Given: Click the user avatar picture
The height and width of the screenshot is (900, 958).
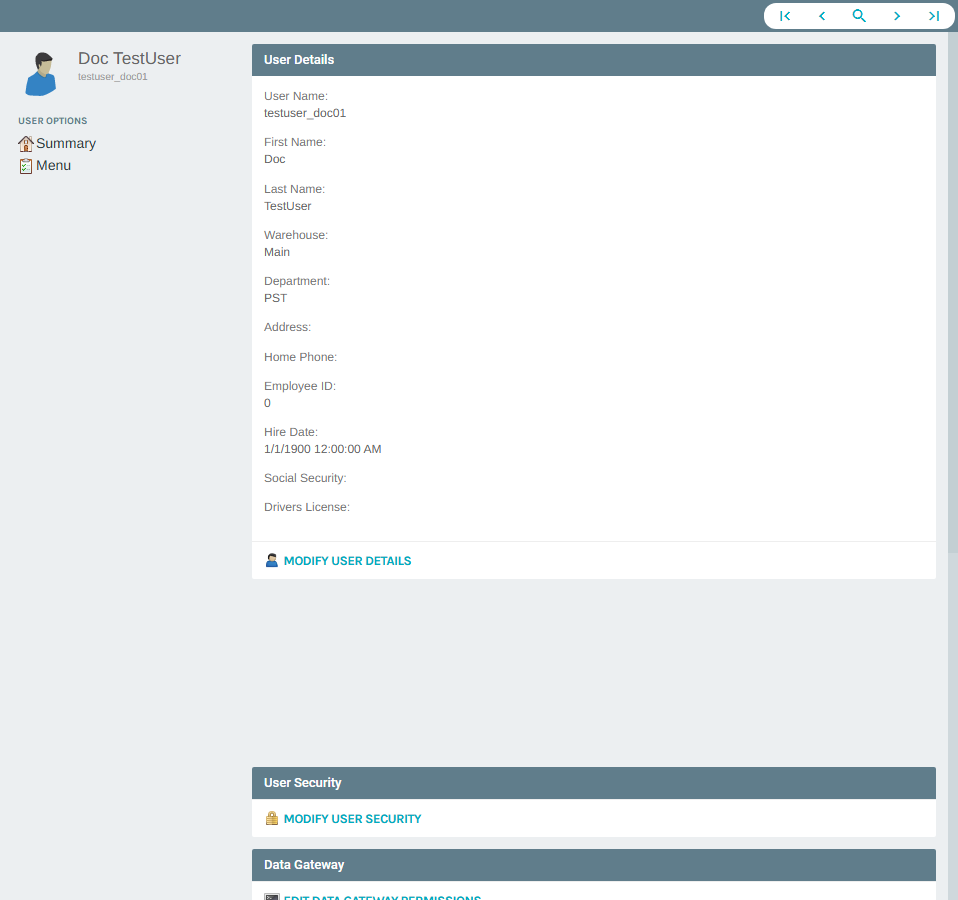Looking at the screenshot, I should tap(41, 71).
